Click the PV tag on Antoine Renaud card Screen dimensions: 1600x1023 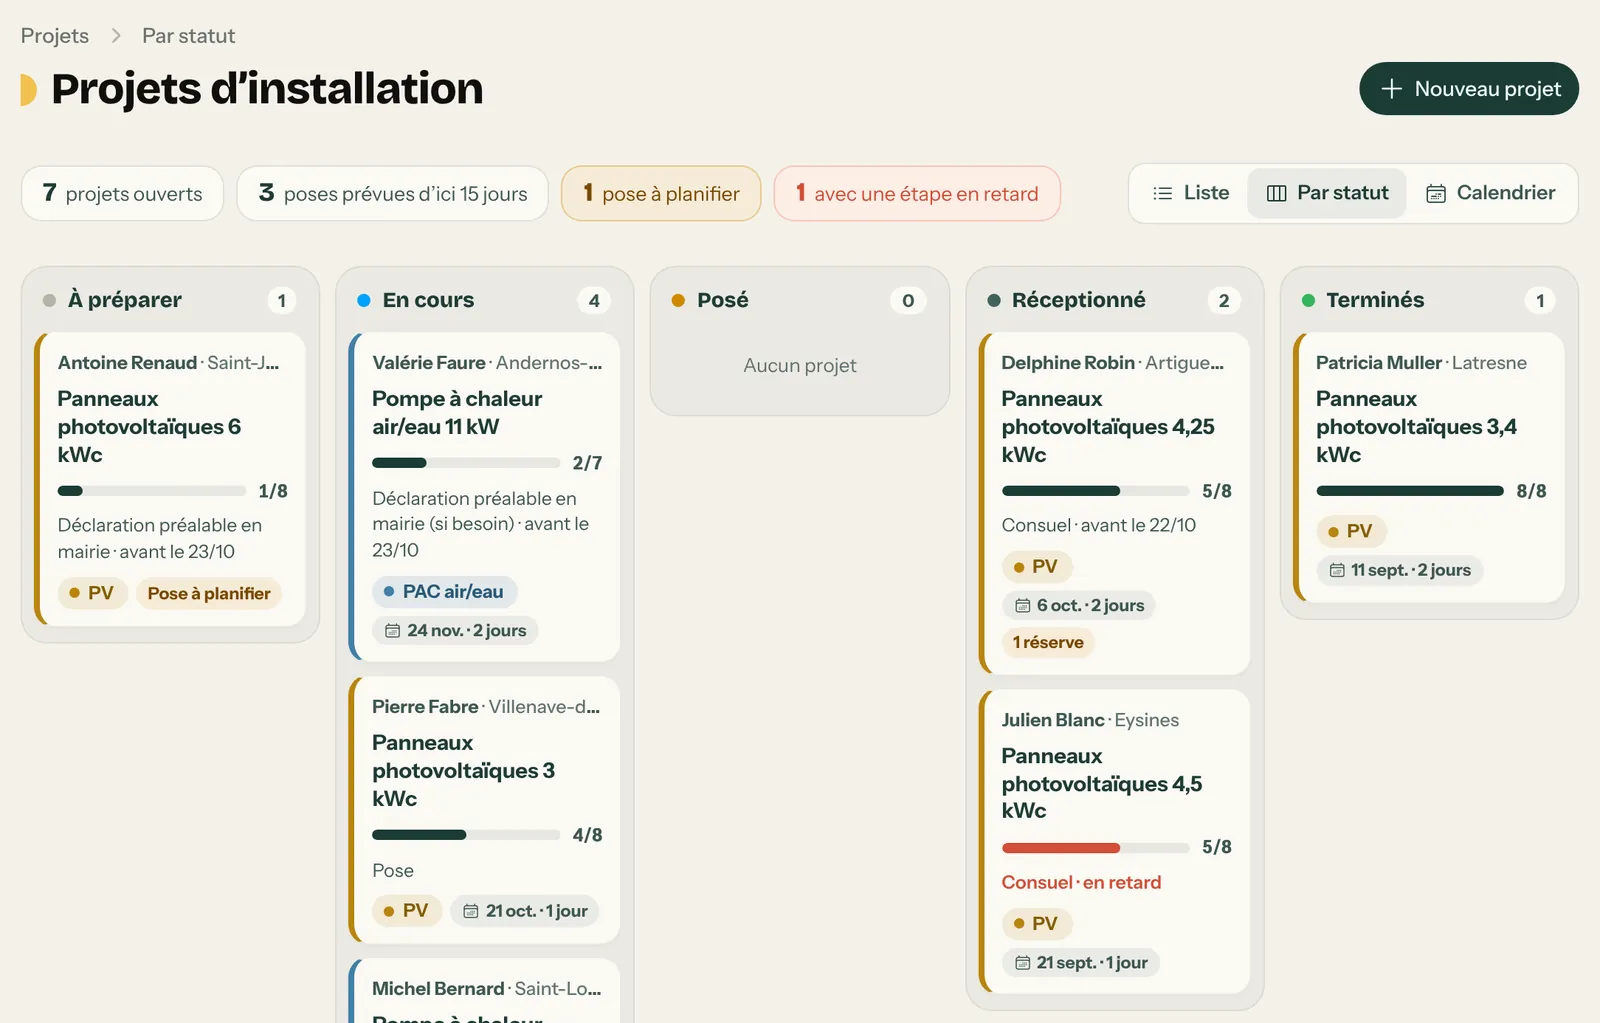pyautogui.click(x=91, y=593)
